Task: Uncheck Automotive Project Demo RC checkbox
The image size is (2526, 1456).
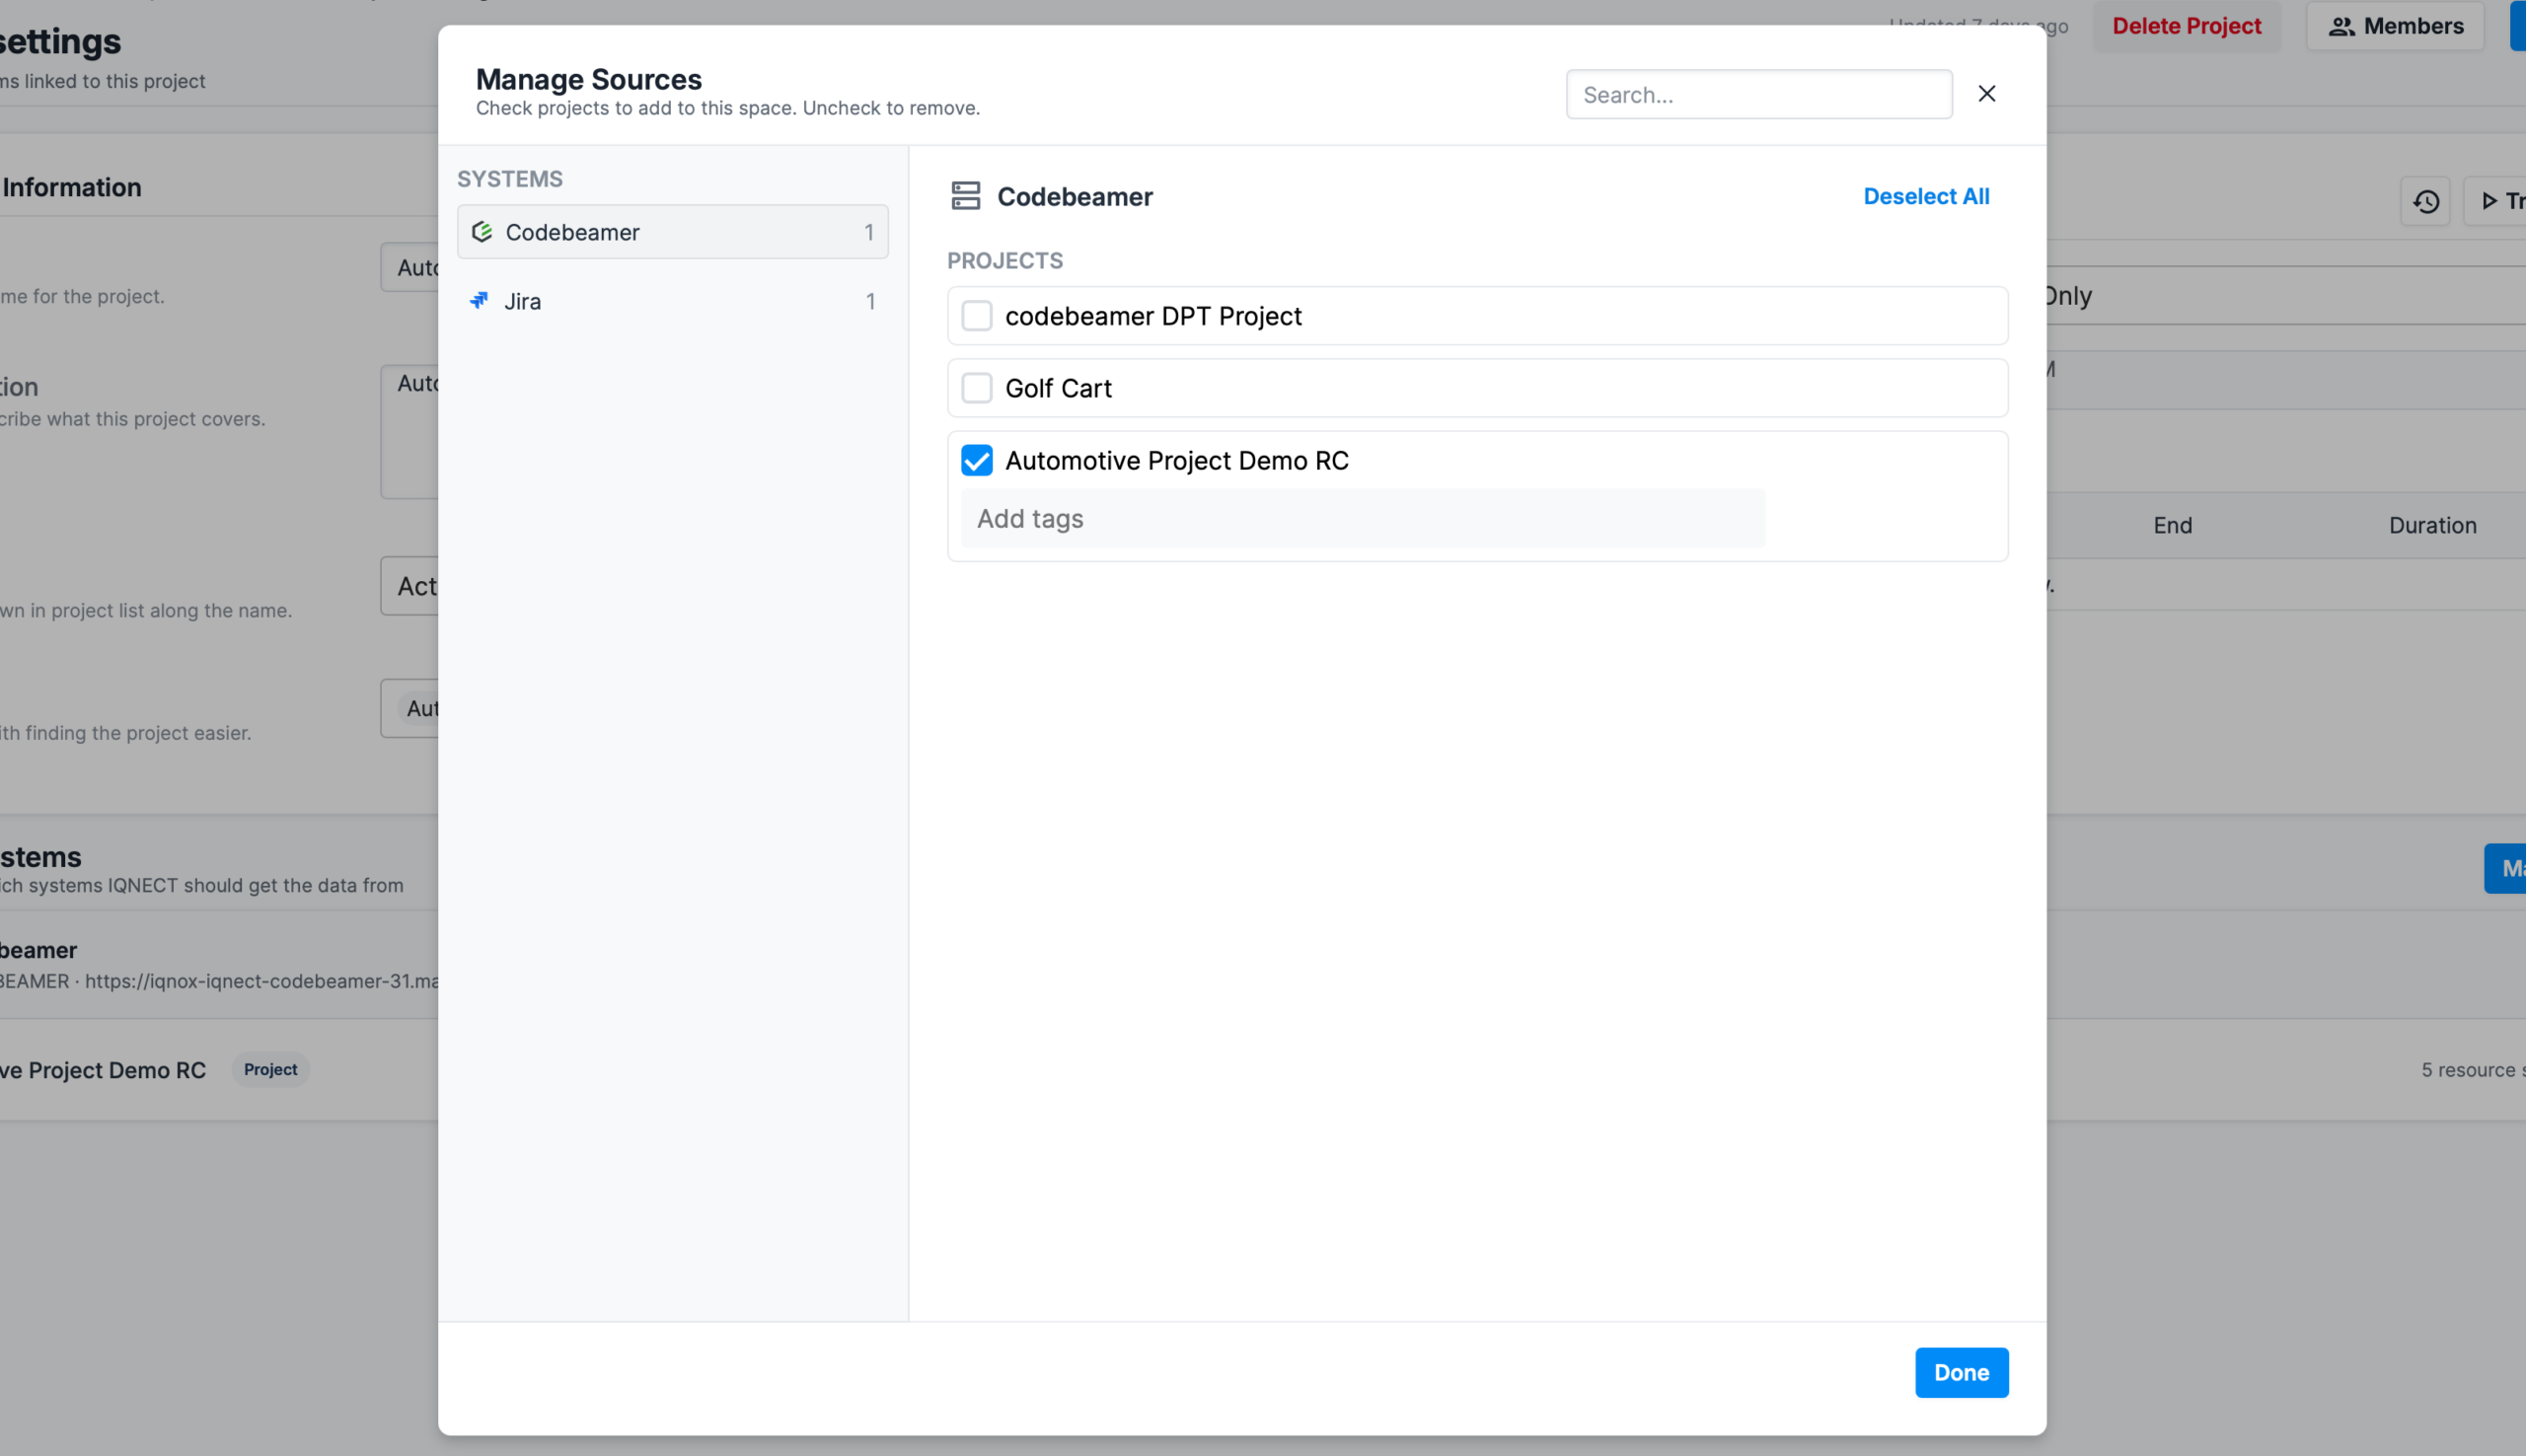Action: 976,460
